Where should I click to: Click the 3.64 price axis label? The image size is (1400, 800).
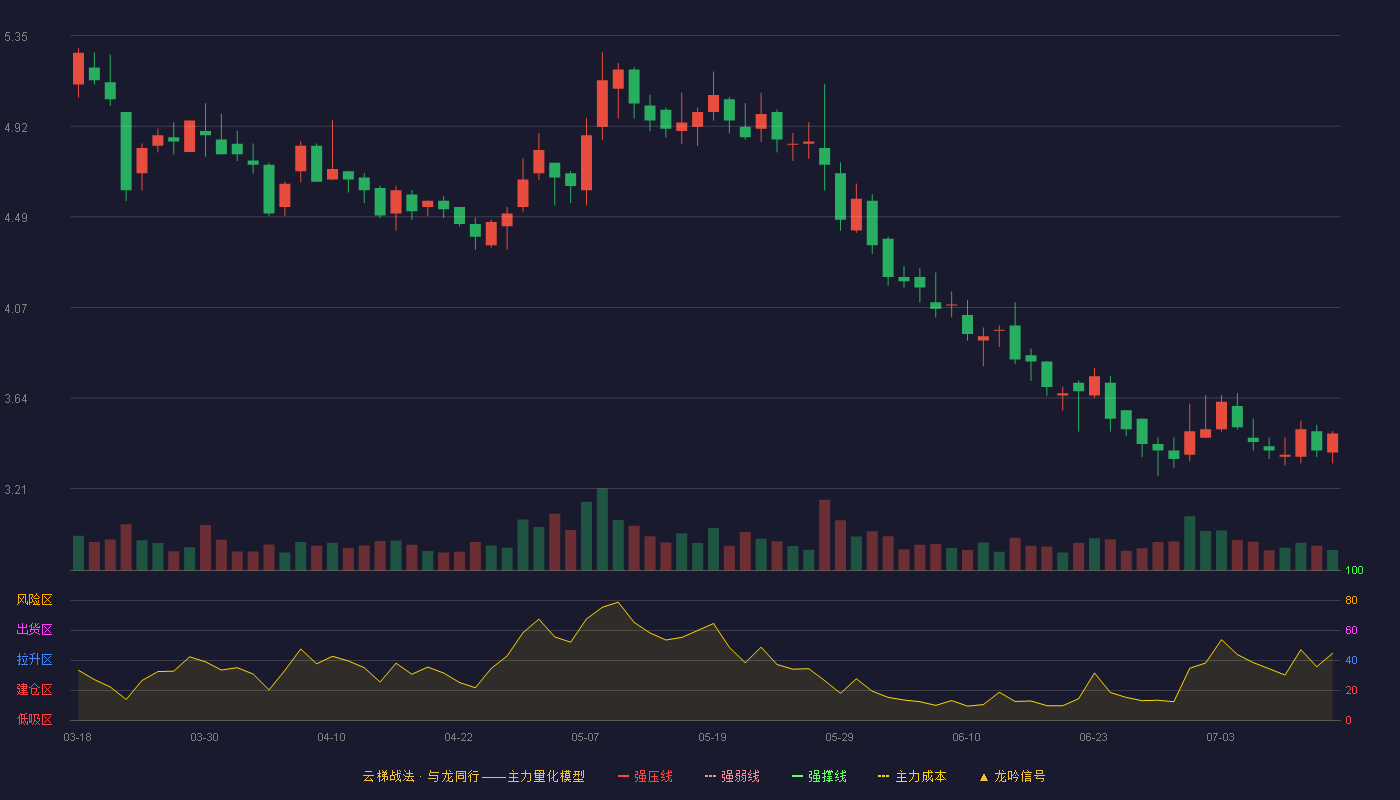click(16, 399)
